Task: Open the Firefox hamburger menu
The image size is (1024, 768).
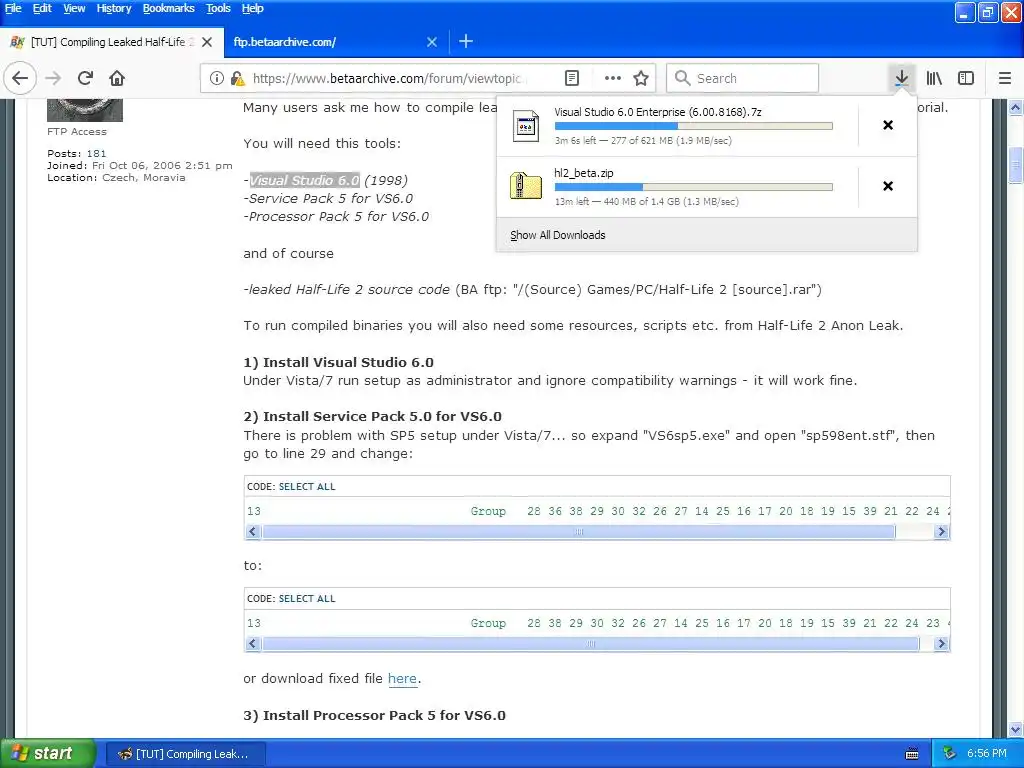Action: pos(1005,78)
